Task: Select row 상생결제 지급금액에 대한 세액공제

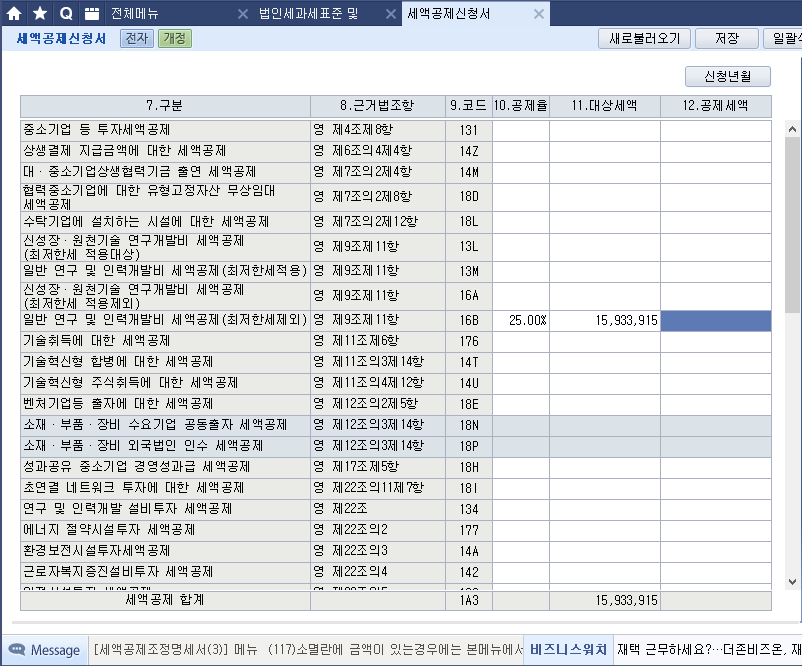Action: tap(395, 151)
